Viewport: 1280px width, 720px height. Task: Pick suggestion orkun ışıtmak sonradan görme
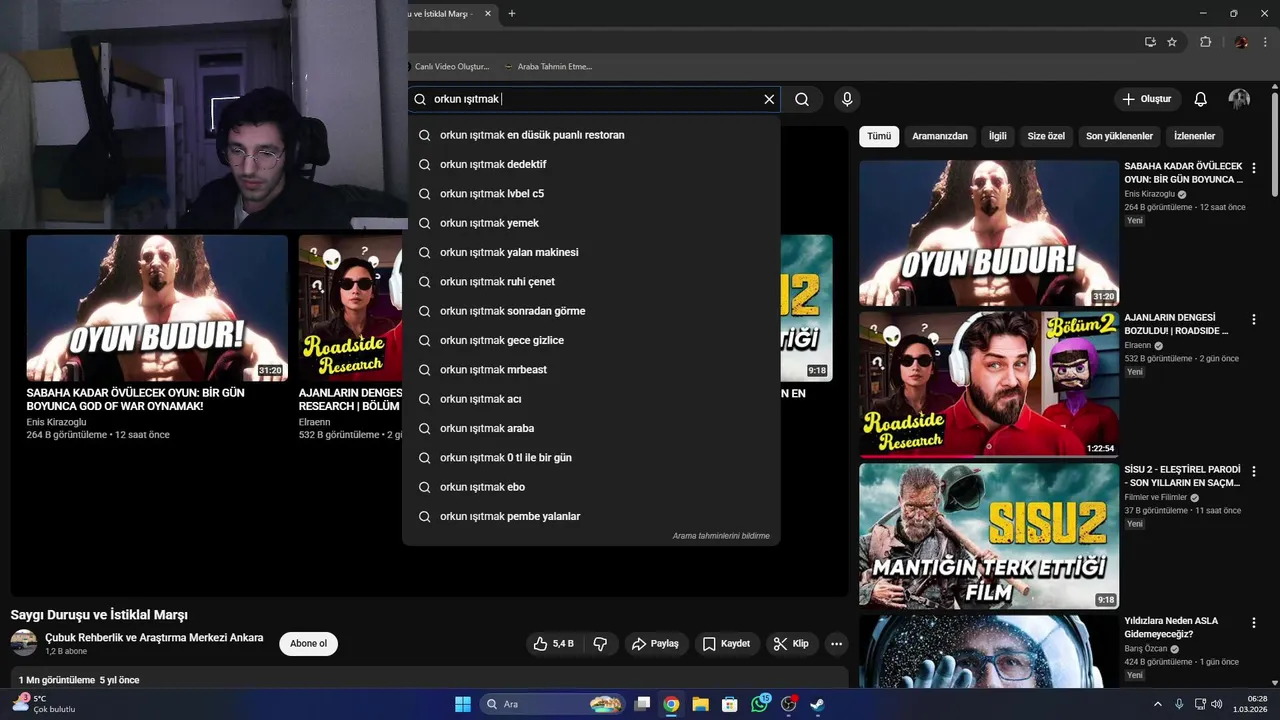591,311
